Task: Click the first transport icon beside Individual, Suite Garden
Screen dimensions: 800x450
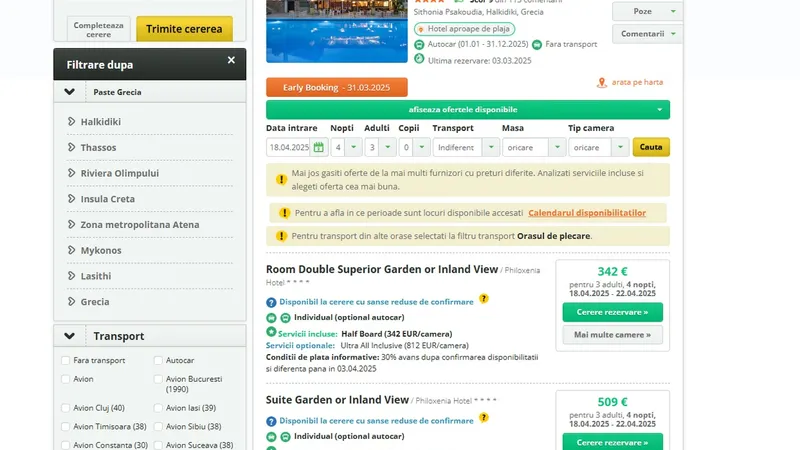Action: point(271,437)
